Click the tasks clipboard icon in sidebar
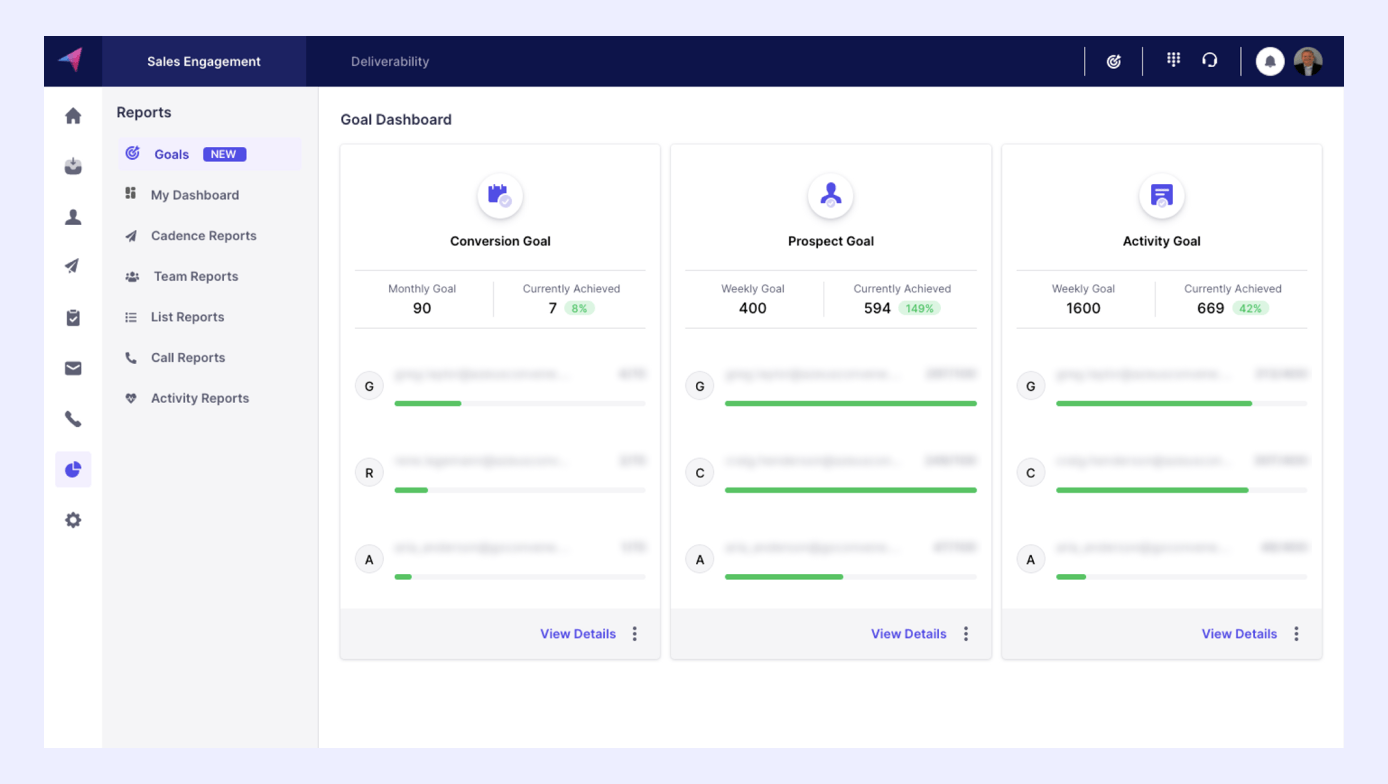 [x=73, y=318]
